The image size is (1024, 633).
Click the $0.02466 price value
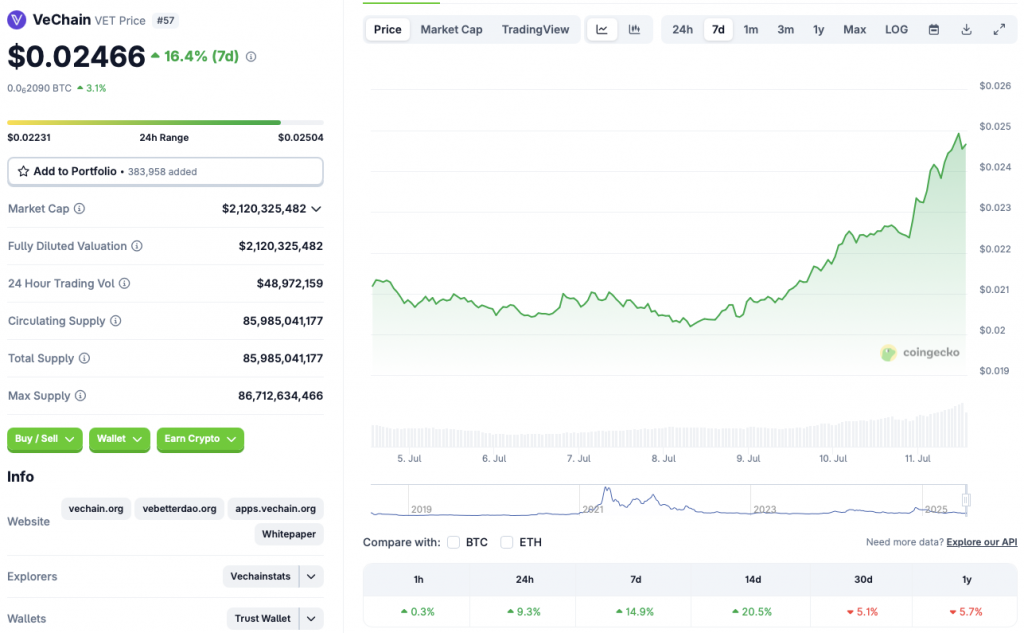click(76, 57)
